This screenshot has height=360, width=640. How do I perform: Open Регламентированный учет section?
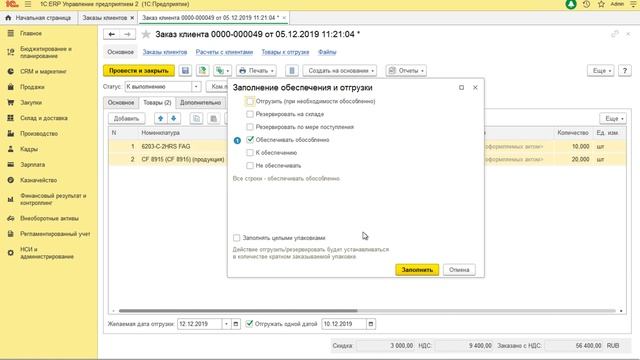pyautogui.click(x=55, y=234)
